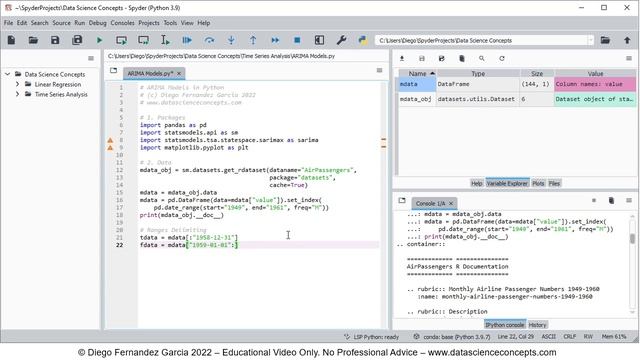This screenshot has height=360, width=640.
Task: Import data in Variable Explorer
Action: 402,59
